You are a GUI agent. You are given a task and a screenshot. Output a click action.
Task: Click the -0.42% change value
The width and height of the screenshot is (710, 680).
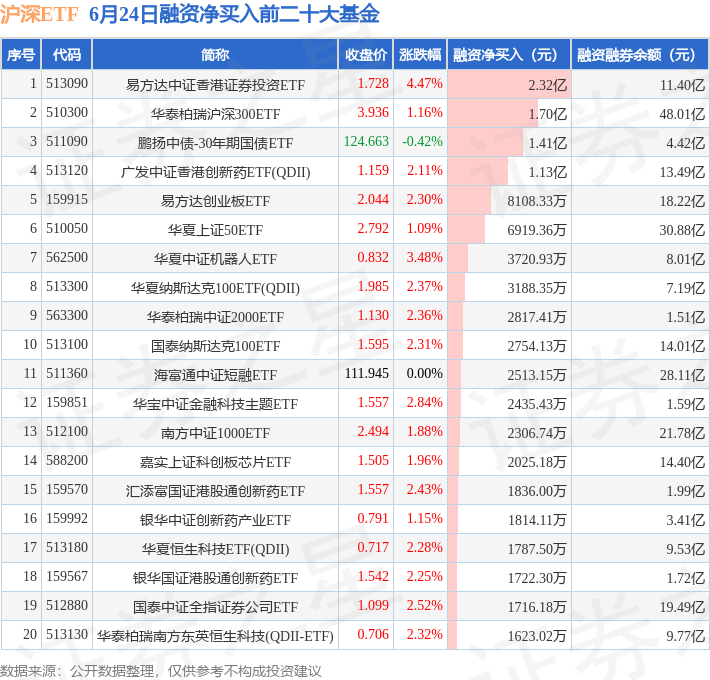422,142
